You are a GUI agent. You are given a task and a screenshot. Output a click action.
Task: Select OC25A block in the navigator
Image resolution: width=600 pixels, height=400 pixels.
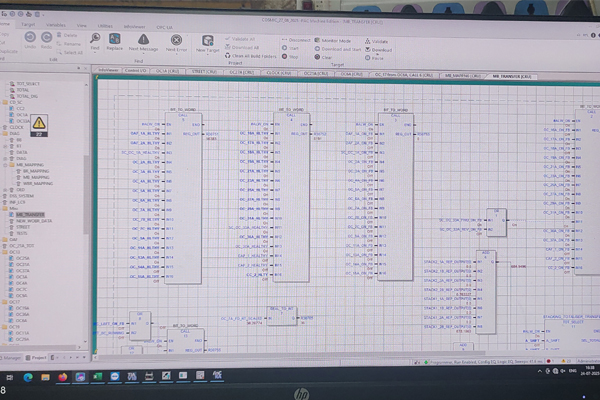coord(23,258)
